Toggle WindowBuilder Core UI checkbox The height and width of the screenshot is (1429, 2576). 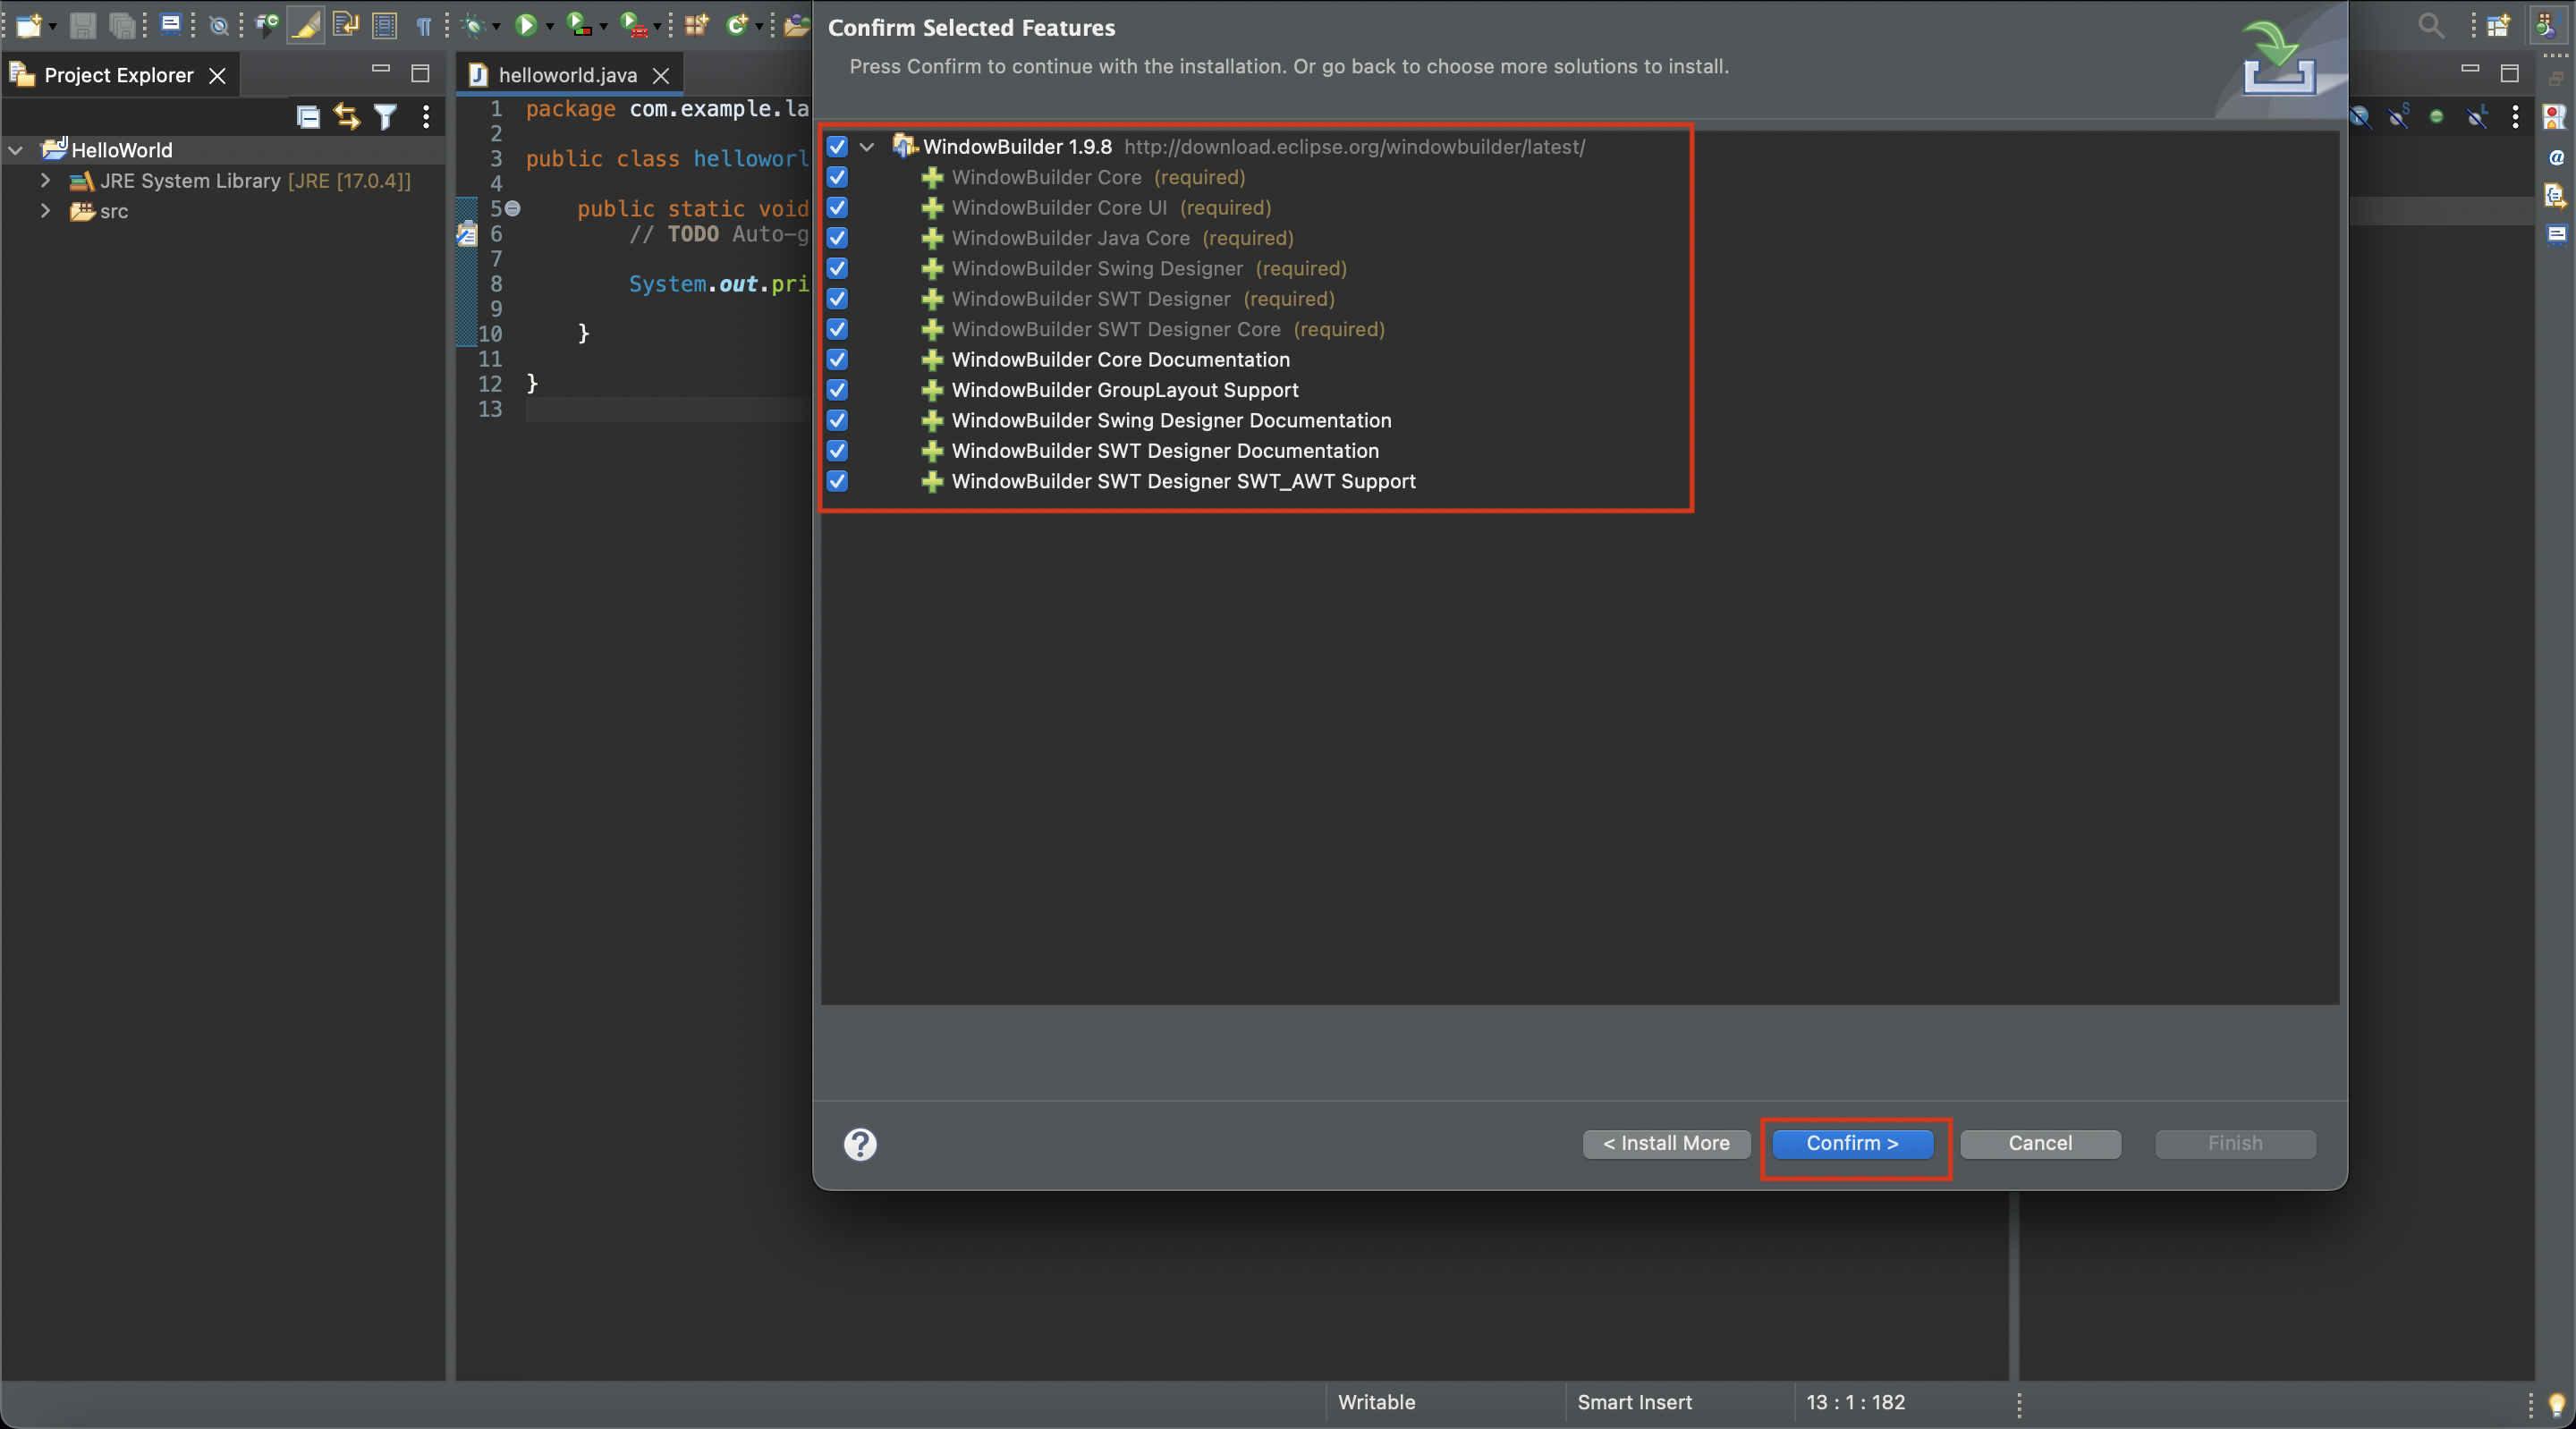[837, 207]
